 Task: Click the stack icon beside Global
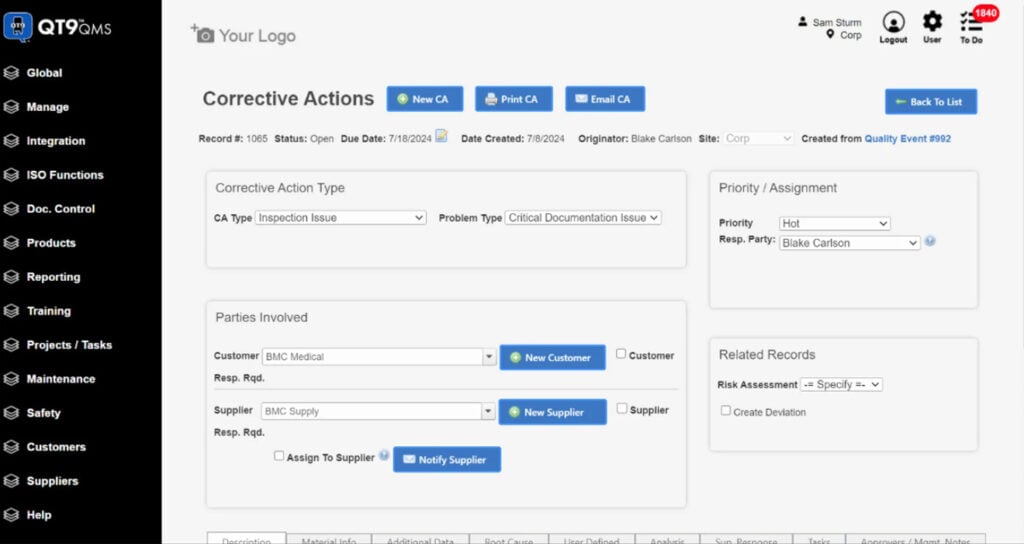pos(11,72)
